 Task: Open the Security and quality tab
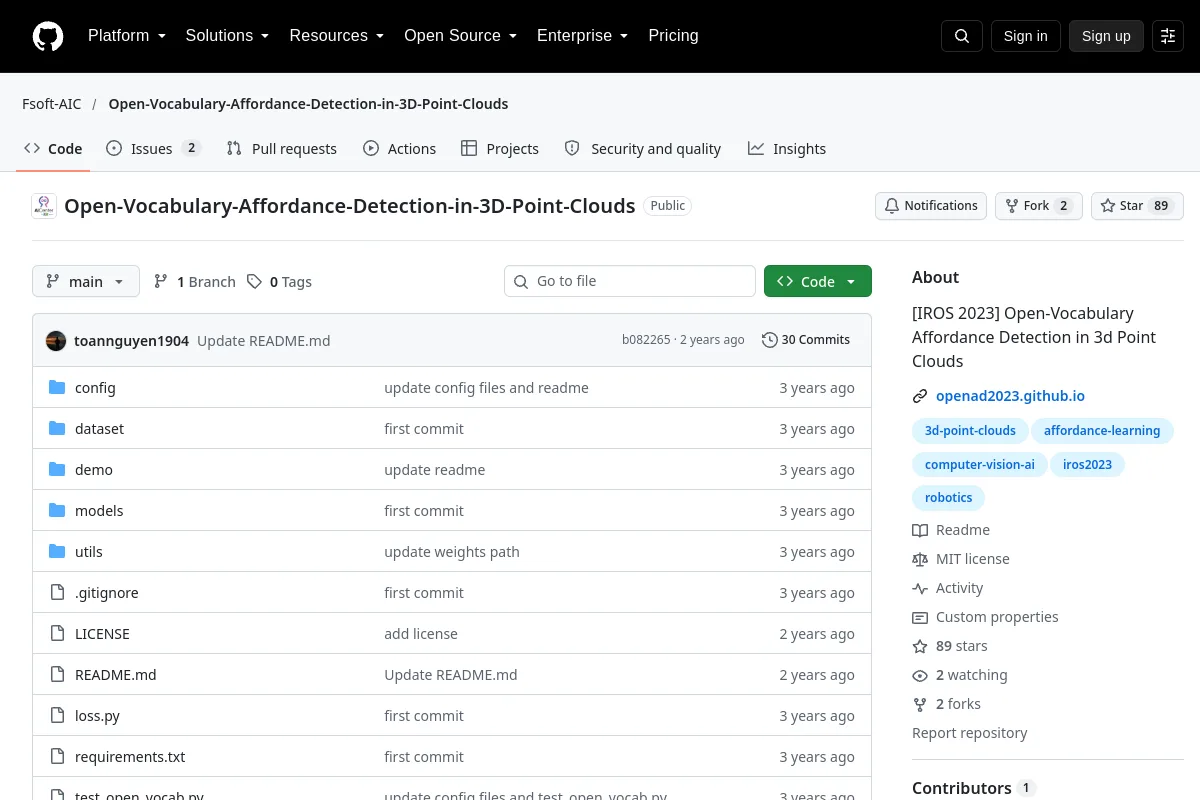coord(643,149)
